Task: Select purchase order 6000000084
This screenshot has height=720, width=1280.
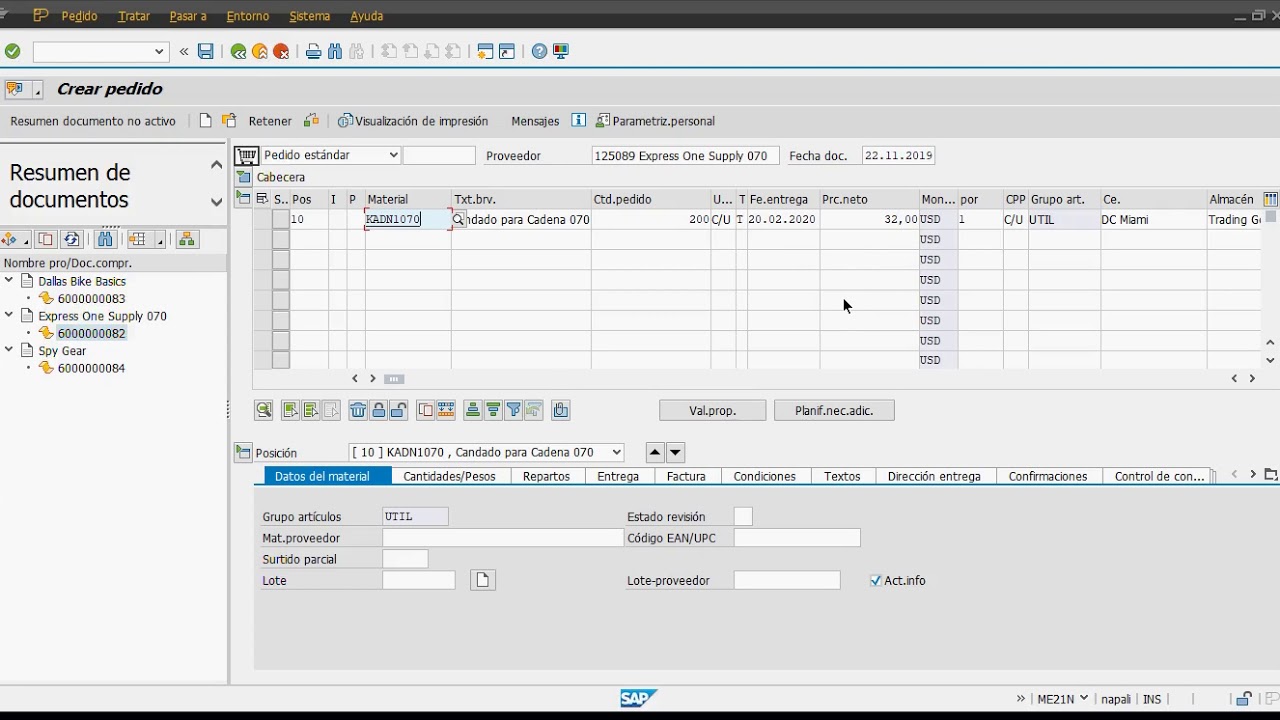Action: point(91,368)
